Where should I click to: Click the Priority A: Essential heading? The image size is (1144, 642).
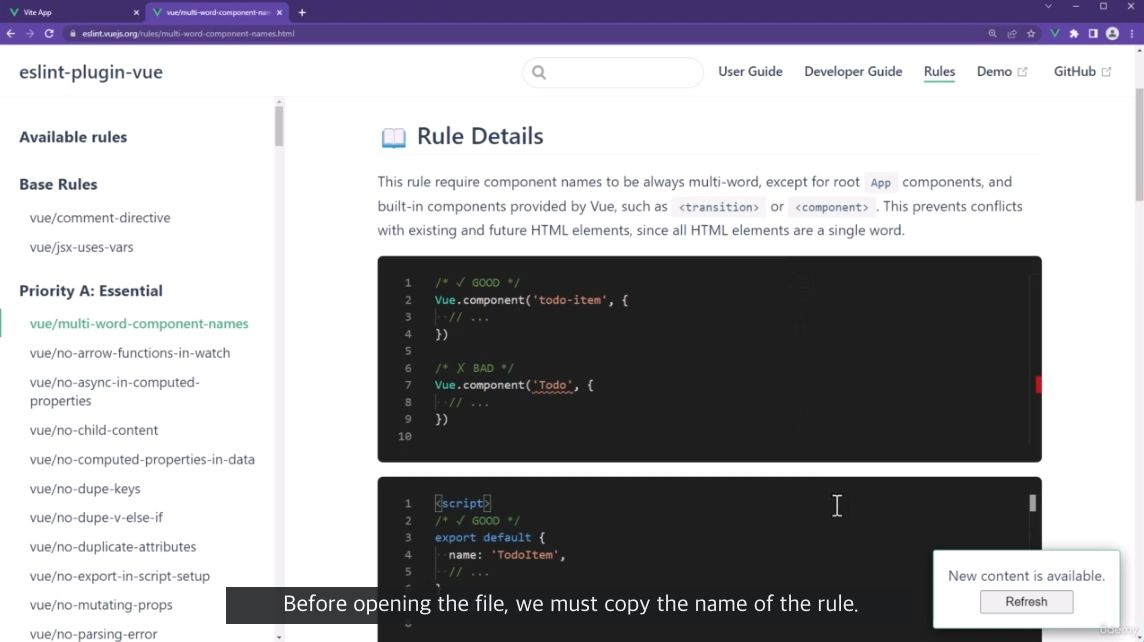click(91, 291)
